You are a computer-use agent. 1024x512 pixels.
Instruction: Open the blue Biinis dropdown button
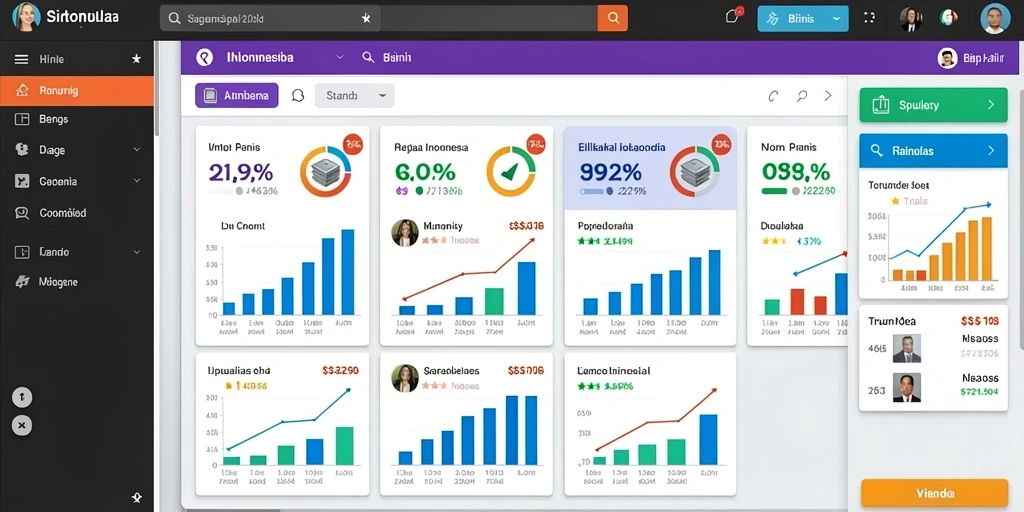point(803,19)
